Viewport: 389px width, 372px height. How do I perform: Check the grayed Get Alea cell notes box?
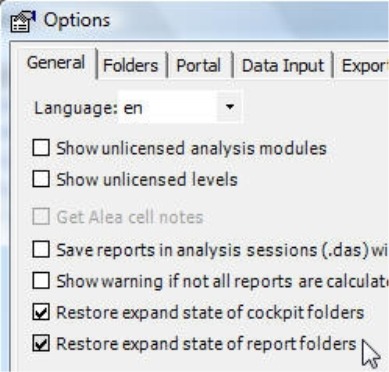pos(41,217)
